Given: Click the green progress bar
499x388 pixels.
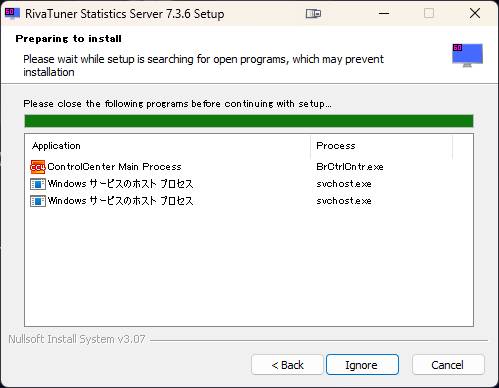Looking at the screenshot, I should (249, 121).
